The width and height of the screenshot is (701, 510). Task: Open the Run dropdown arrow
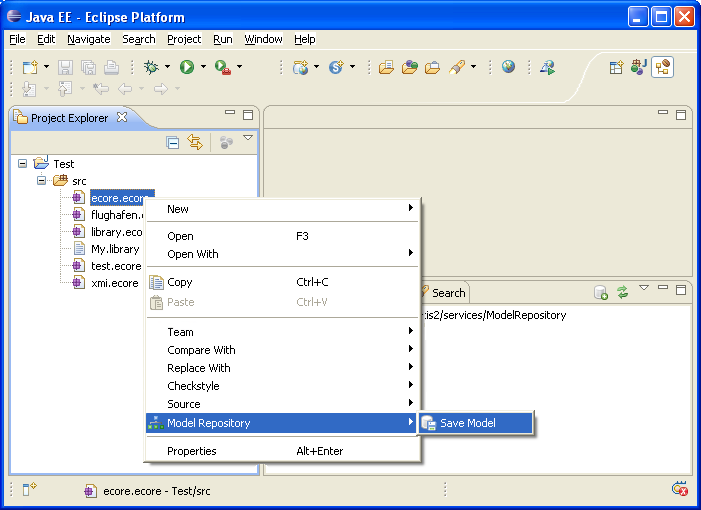203,67
